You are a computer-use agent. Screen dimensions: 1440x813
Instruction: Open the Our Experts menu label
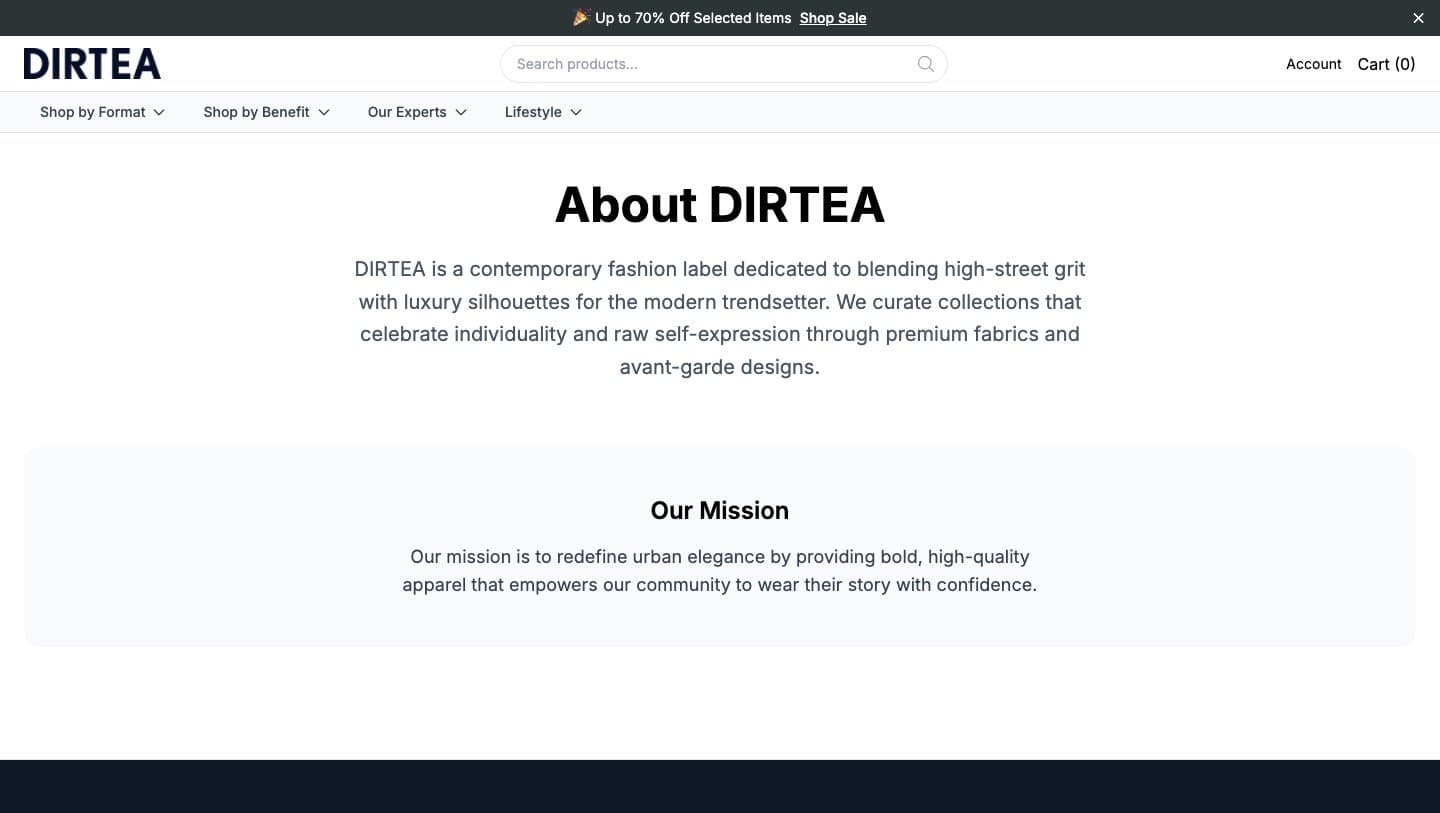407,112
